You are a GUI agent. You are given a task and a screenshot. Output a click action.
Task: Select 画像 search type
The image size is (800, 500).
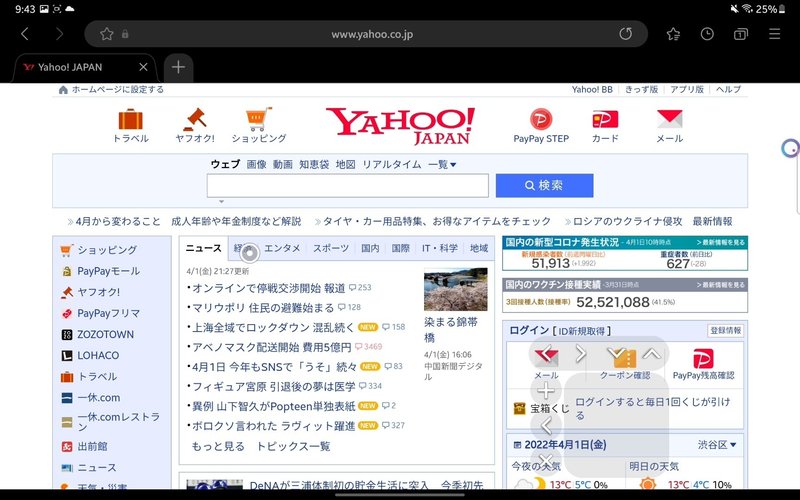point(257,164)
